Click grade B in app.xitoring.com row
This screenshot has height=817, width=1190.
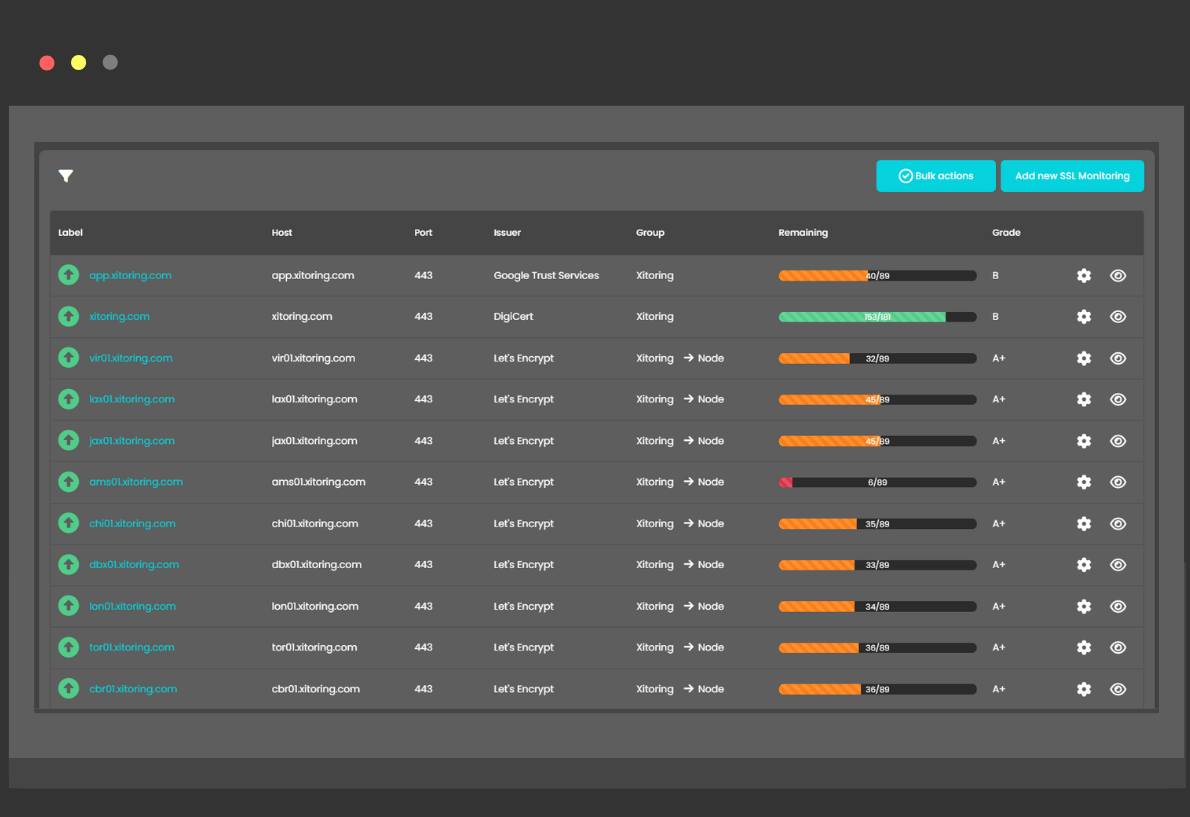tap(995, 275)
